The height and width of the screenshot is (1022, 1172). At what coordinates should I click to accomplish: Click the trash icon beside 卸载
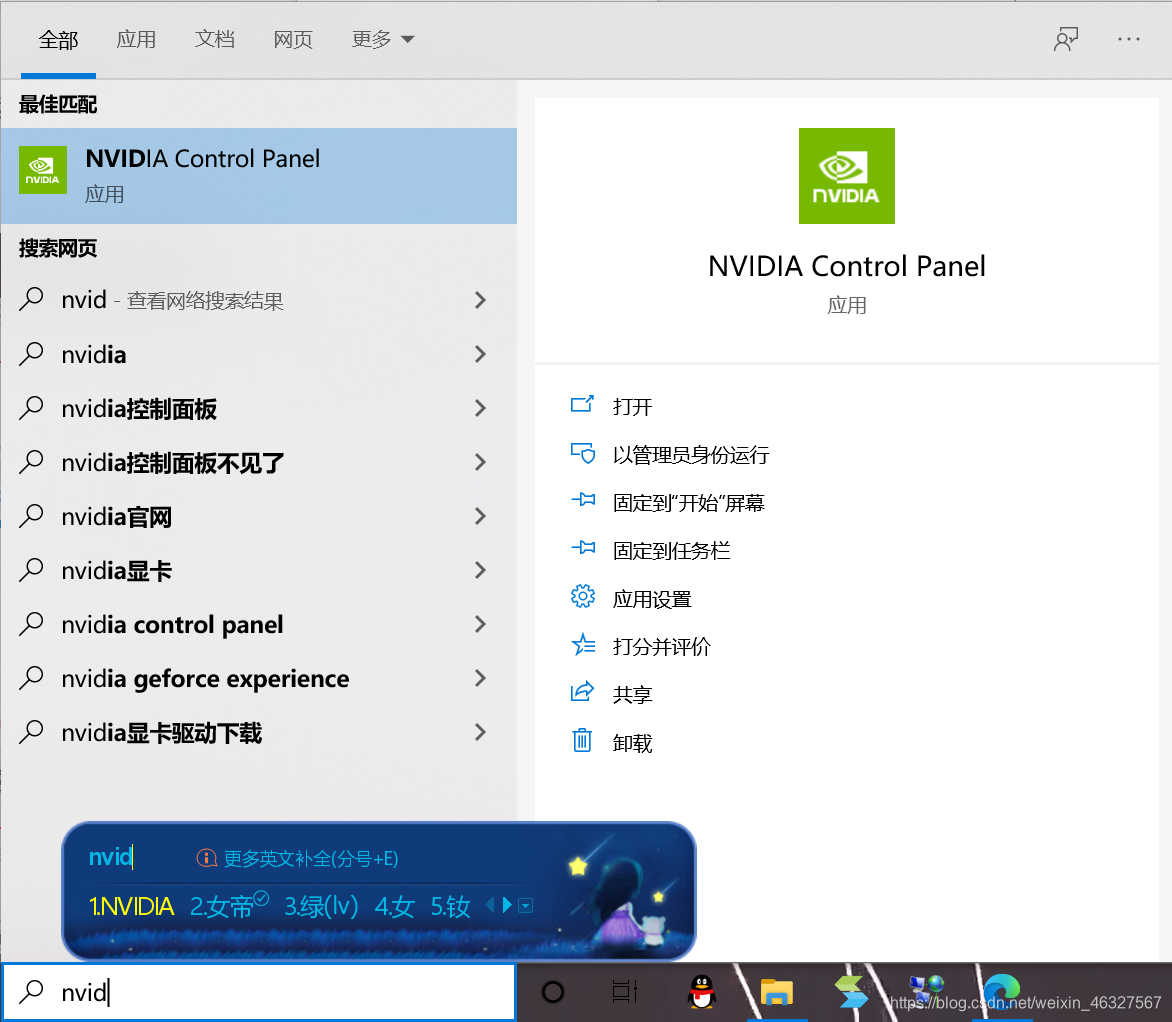coord(582,740)
